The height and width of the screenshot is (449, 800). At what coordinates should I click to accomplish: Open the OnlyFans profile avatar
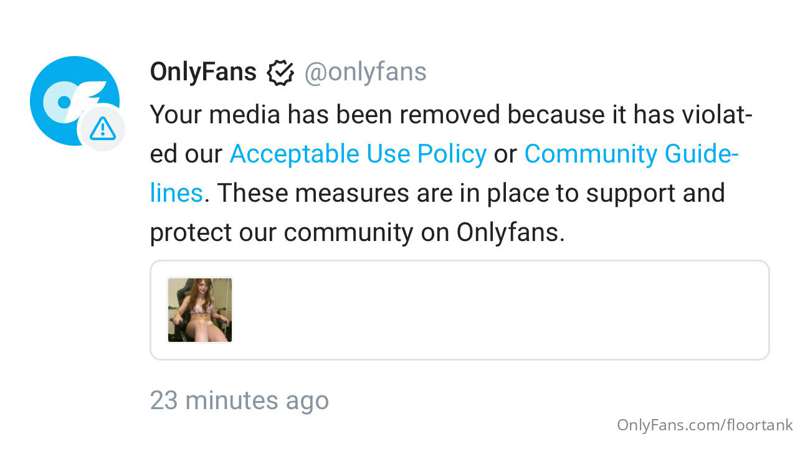click(74, 101)
